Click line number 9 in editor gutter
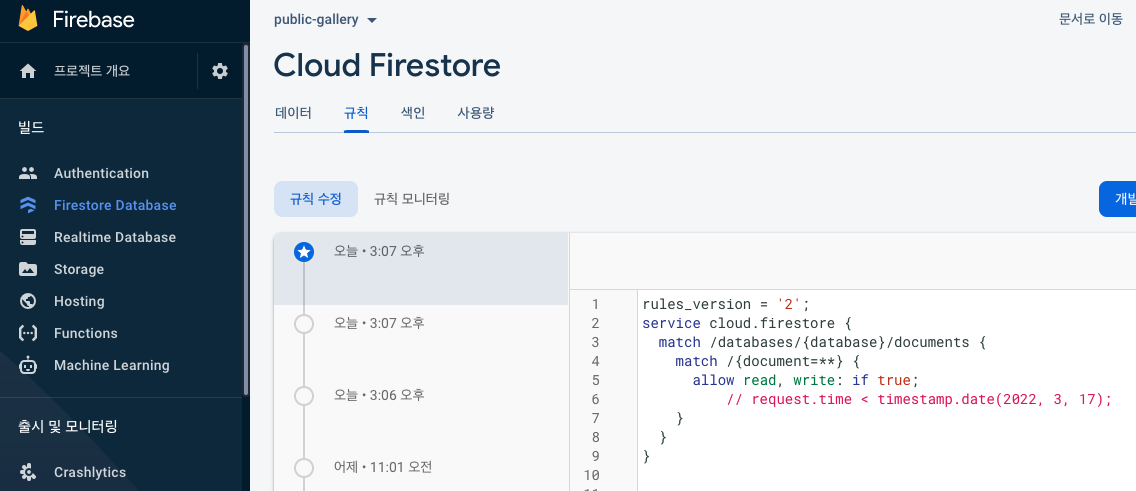This screenshot has width=1136, height=491. [x=595, y=456]
